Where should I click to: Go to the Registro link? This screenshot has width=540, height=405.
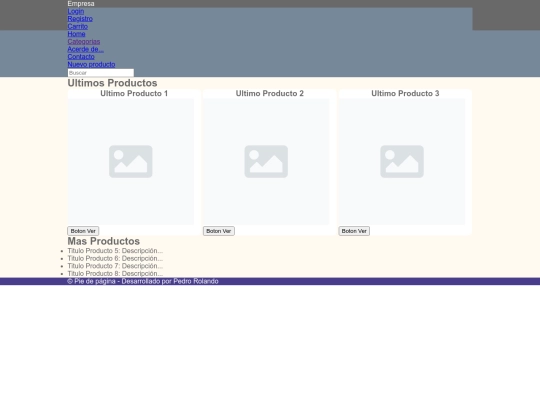coord(80,19)
